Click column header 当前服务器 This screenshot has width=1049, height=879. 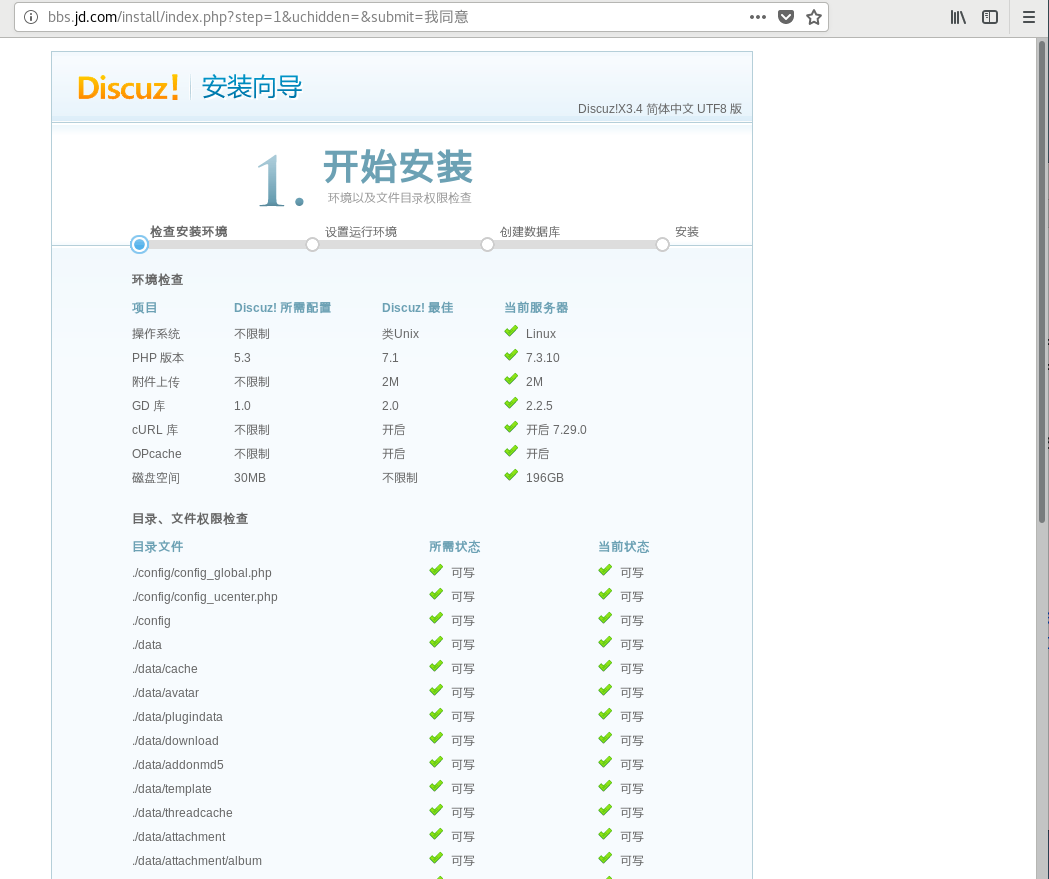(536, 308)
